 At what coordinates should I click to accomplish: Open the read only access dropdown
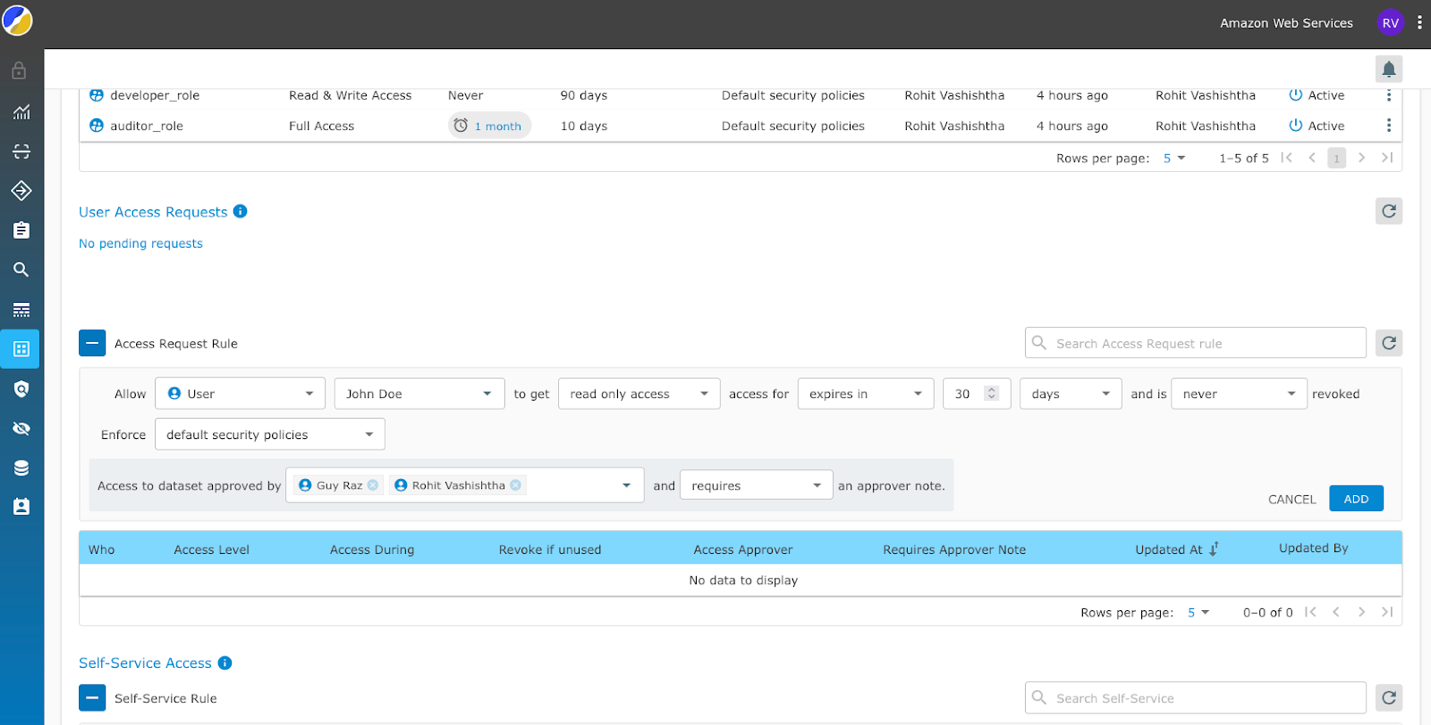pos(639,394)
